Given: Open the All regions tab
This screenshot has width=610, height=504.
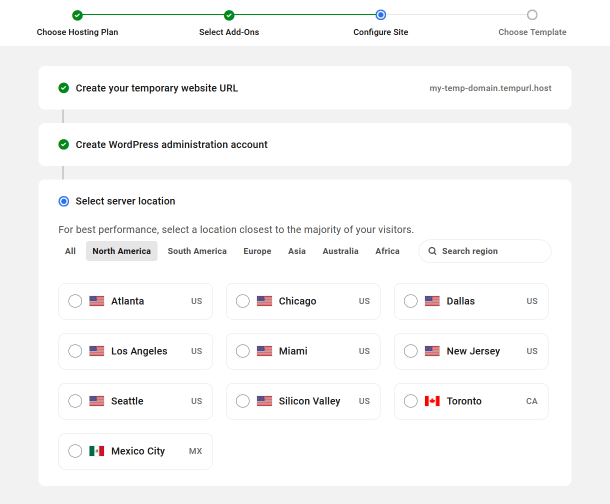Looking at the screenshot, I should (x=70, y=251).
